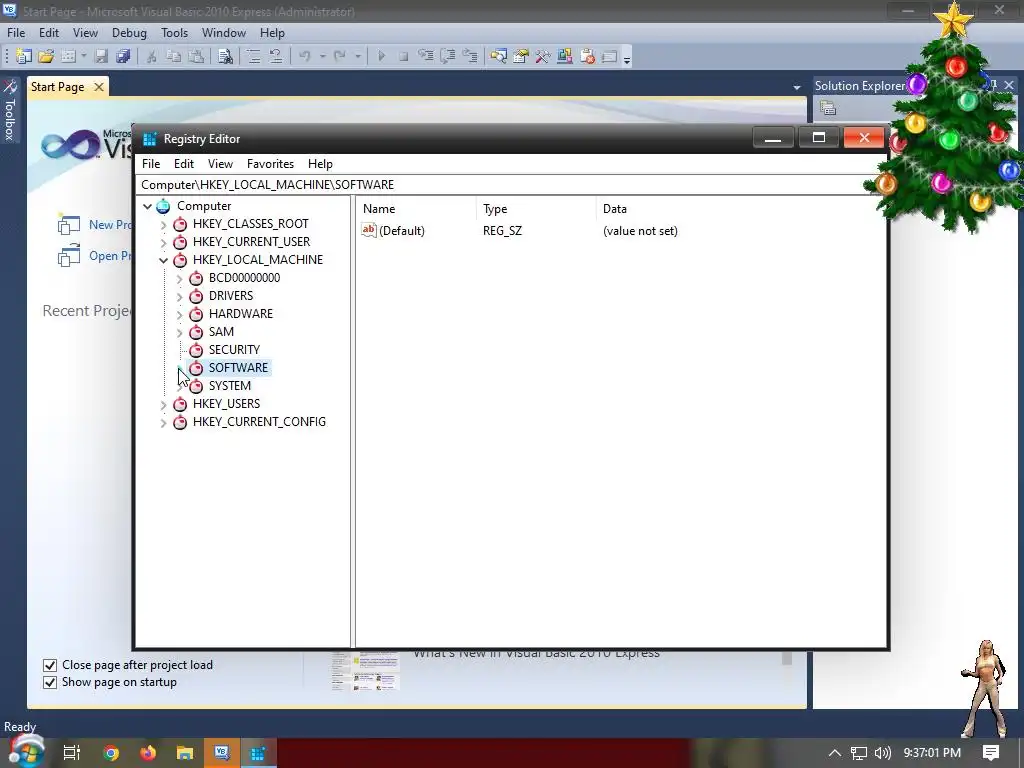Open the collapsed Toolbox side panel
This screenshot has height=768, width=1024.
(x=10, y=110)
